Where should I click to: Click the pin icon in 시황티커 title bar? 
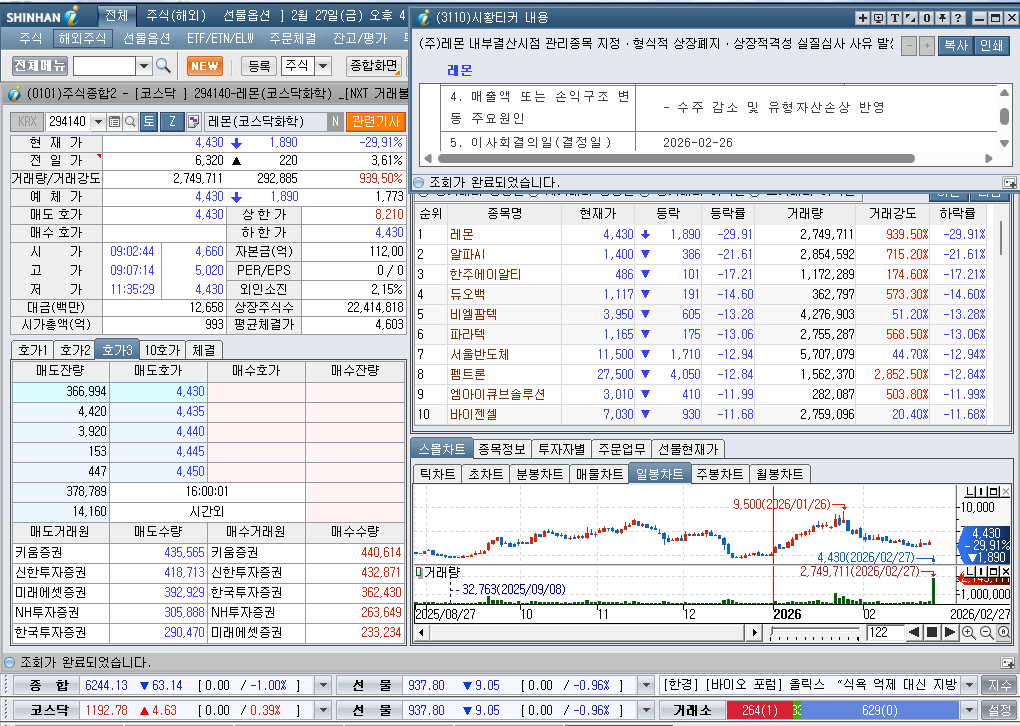942,18
